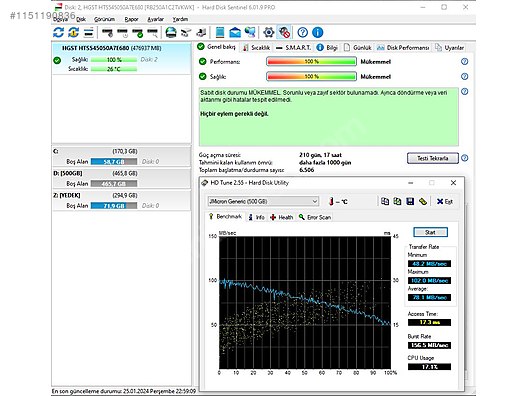Click the Sağlık 100 % gradient bar in overview
The width and height of the screenshot is (528, 396).
311,76
